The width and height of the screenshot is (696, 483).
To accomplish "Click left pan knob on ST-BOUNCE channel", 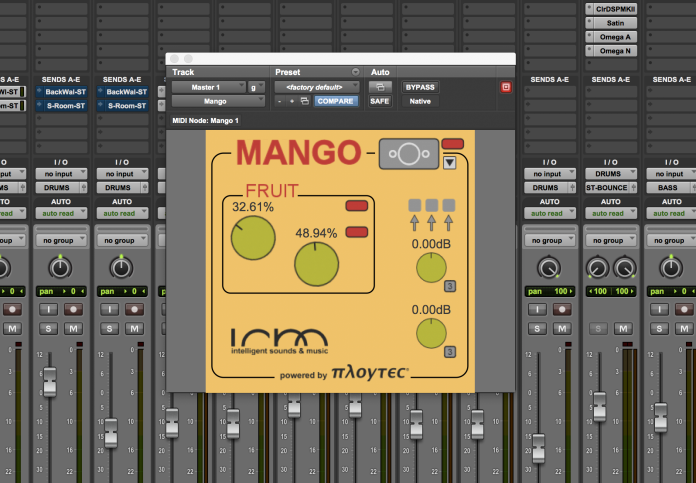I will click(597, 268).
